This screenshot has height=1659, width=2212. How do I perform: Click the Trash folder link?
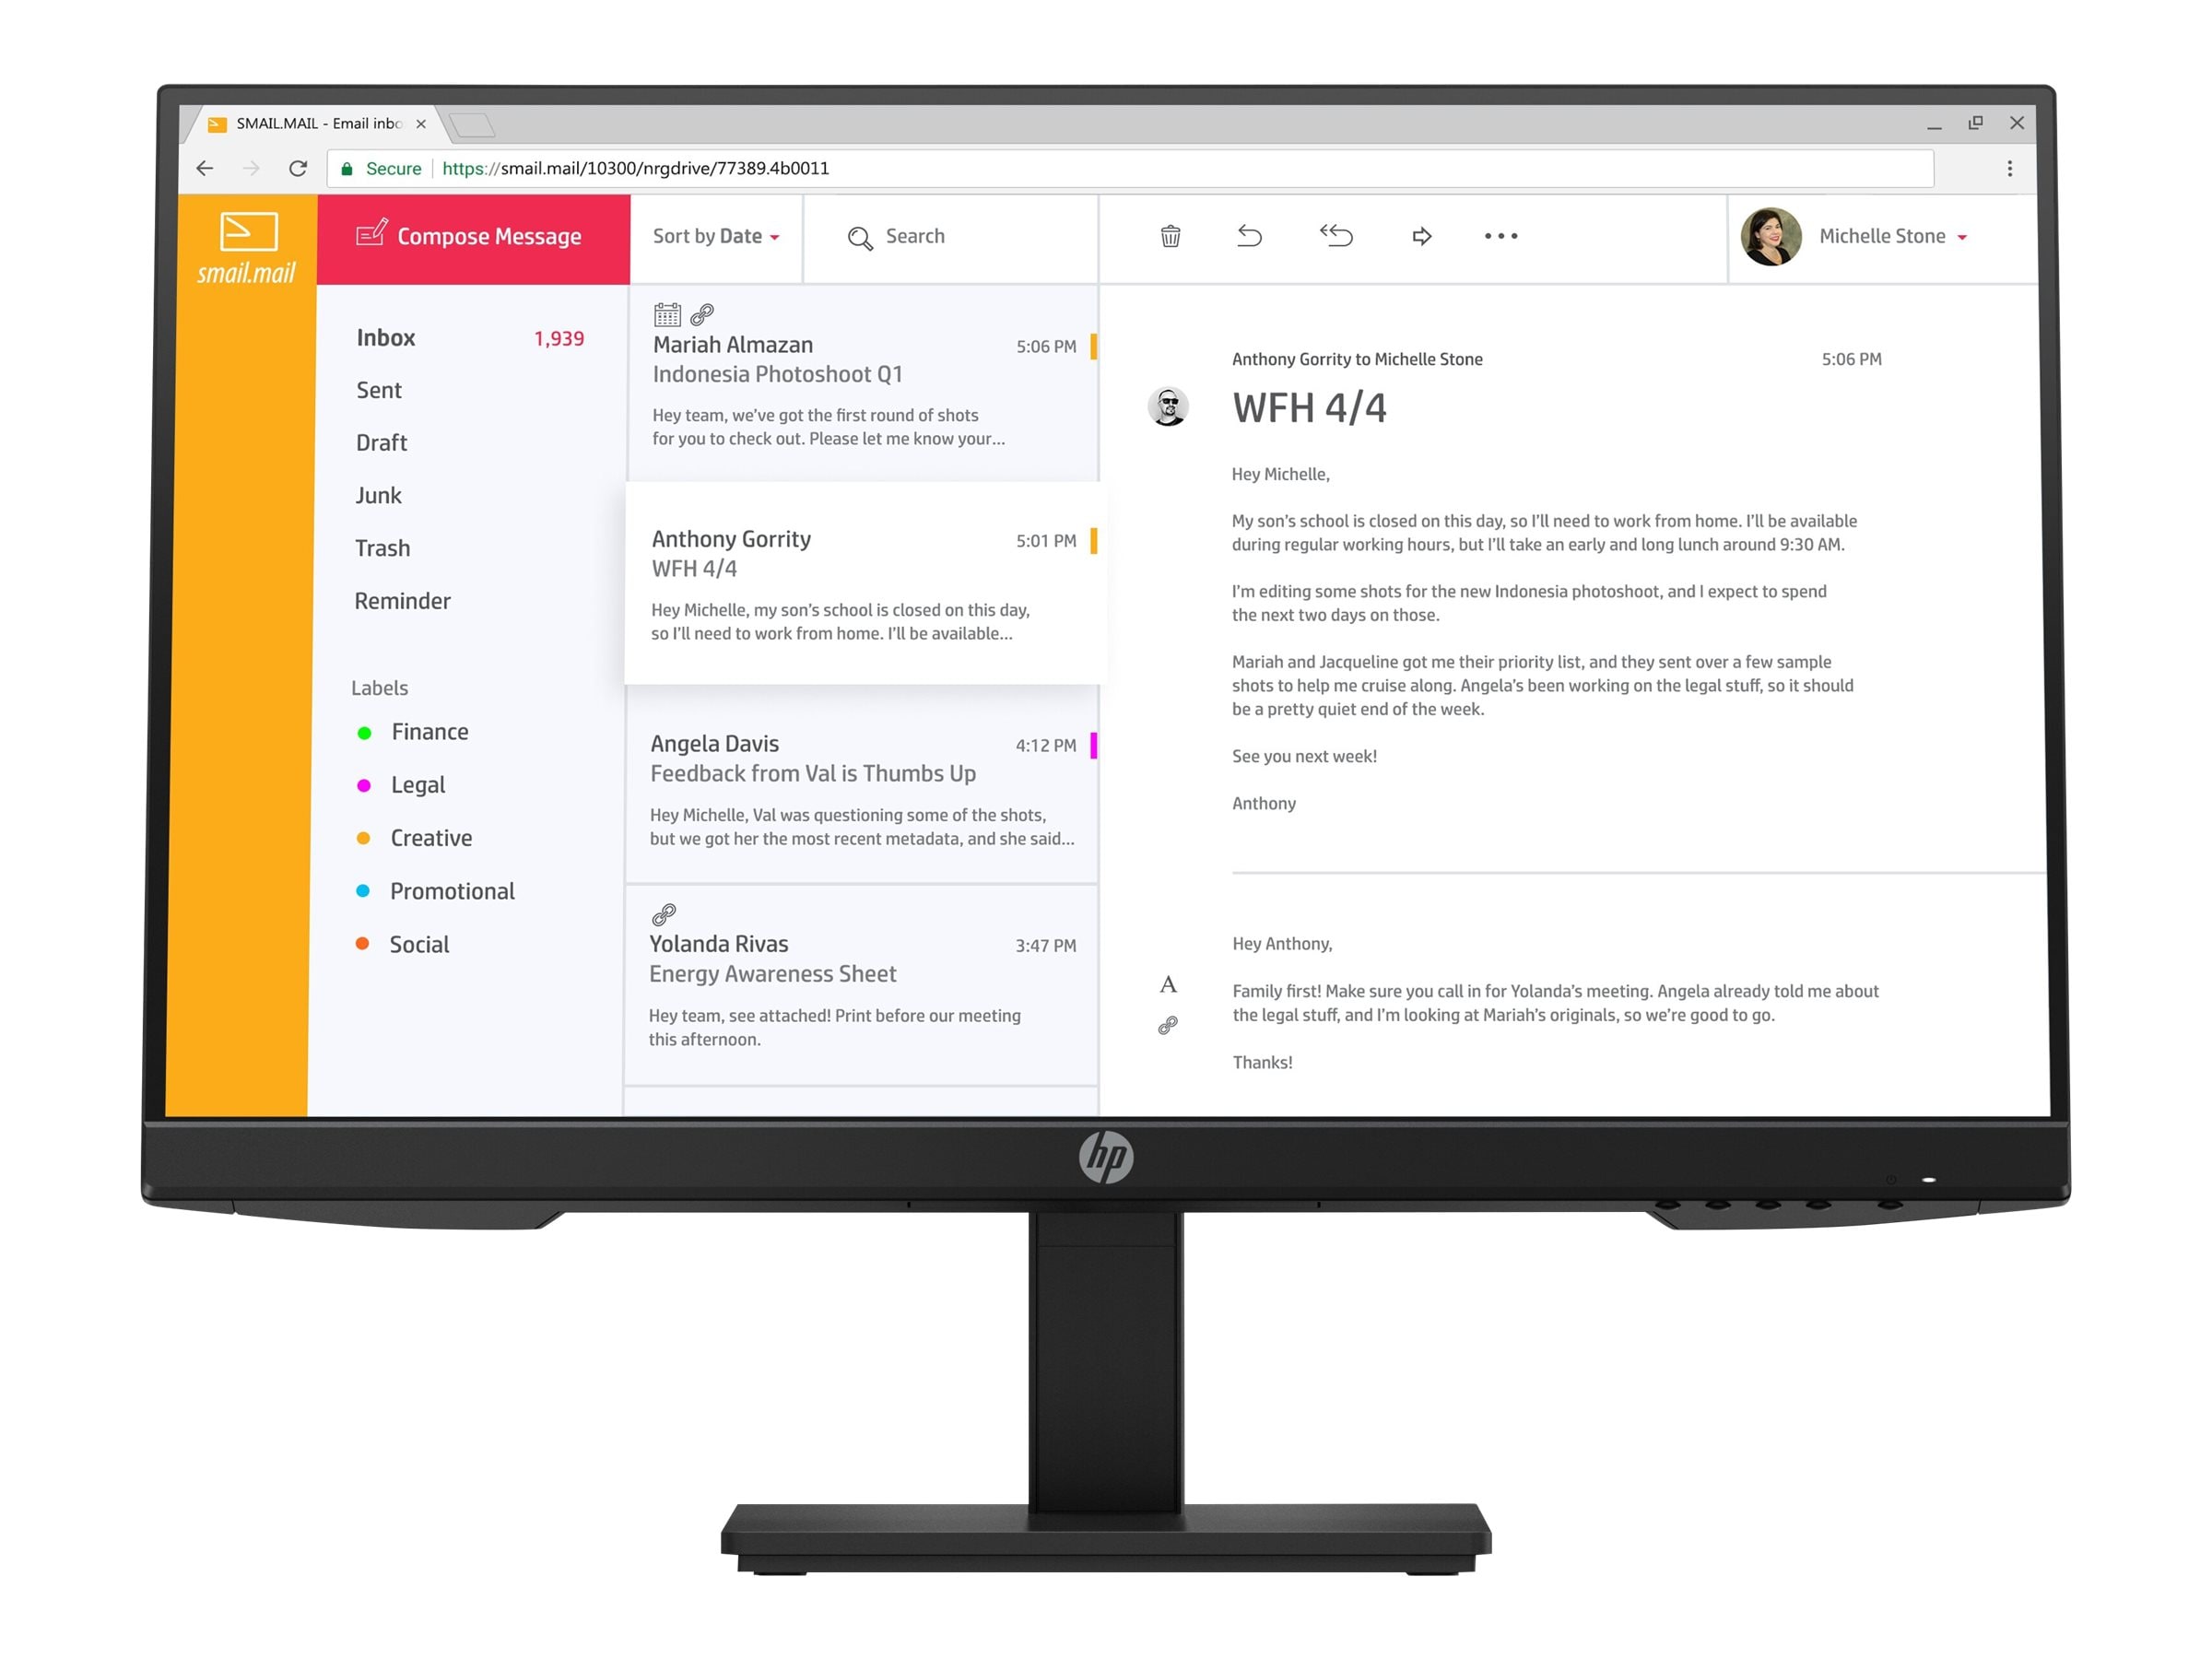point(385,547)
